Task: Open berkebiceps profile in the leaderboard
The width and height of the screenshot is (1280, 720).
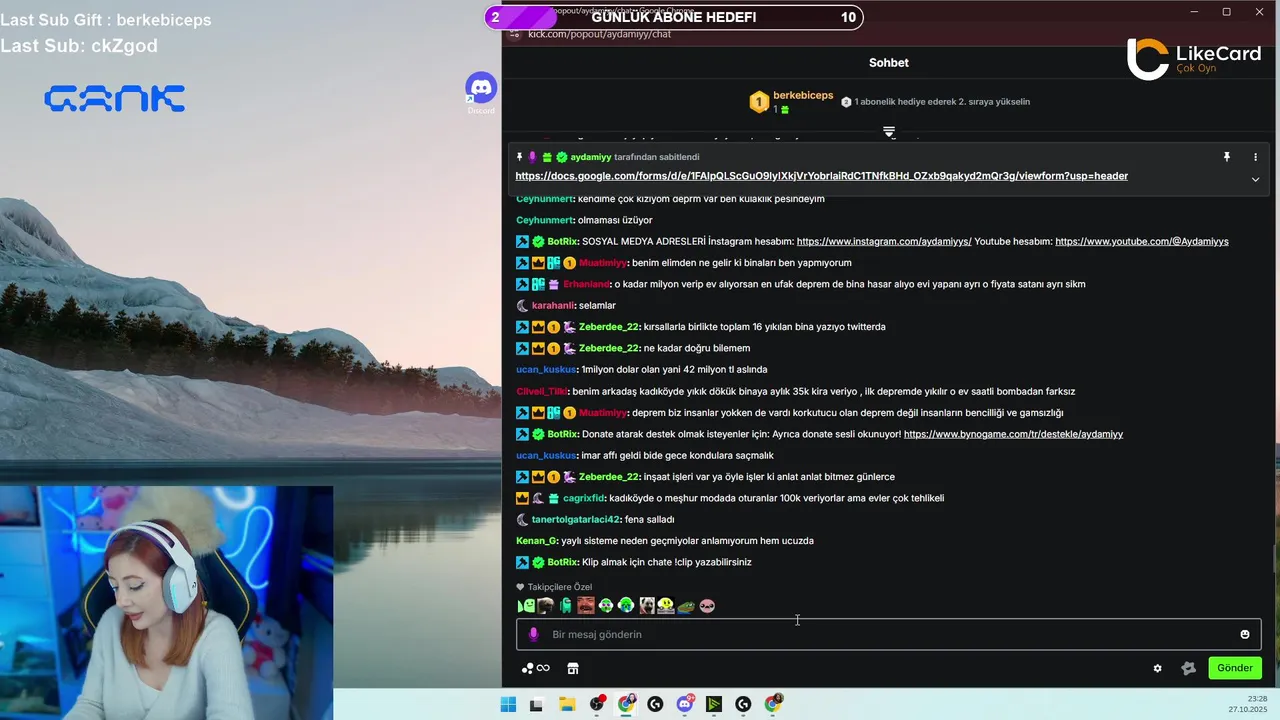Action: [x=803, y=95]
